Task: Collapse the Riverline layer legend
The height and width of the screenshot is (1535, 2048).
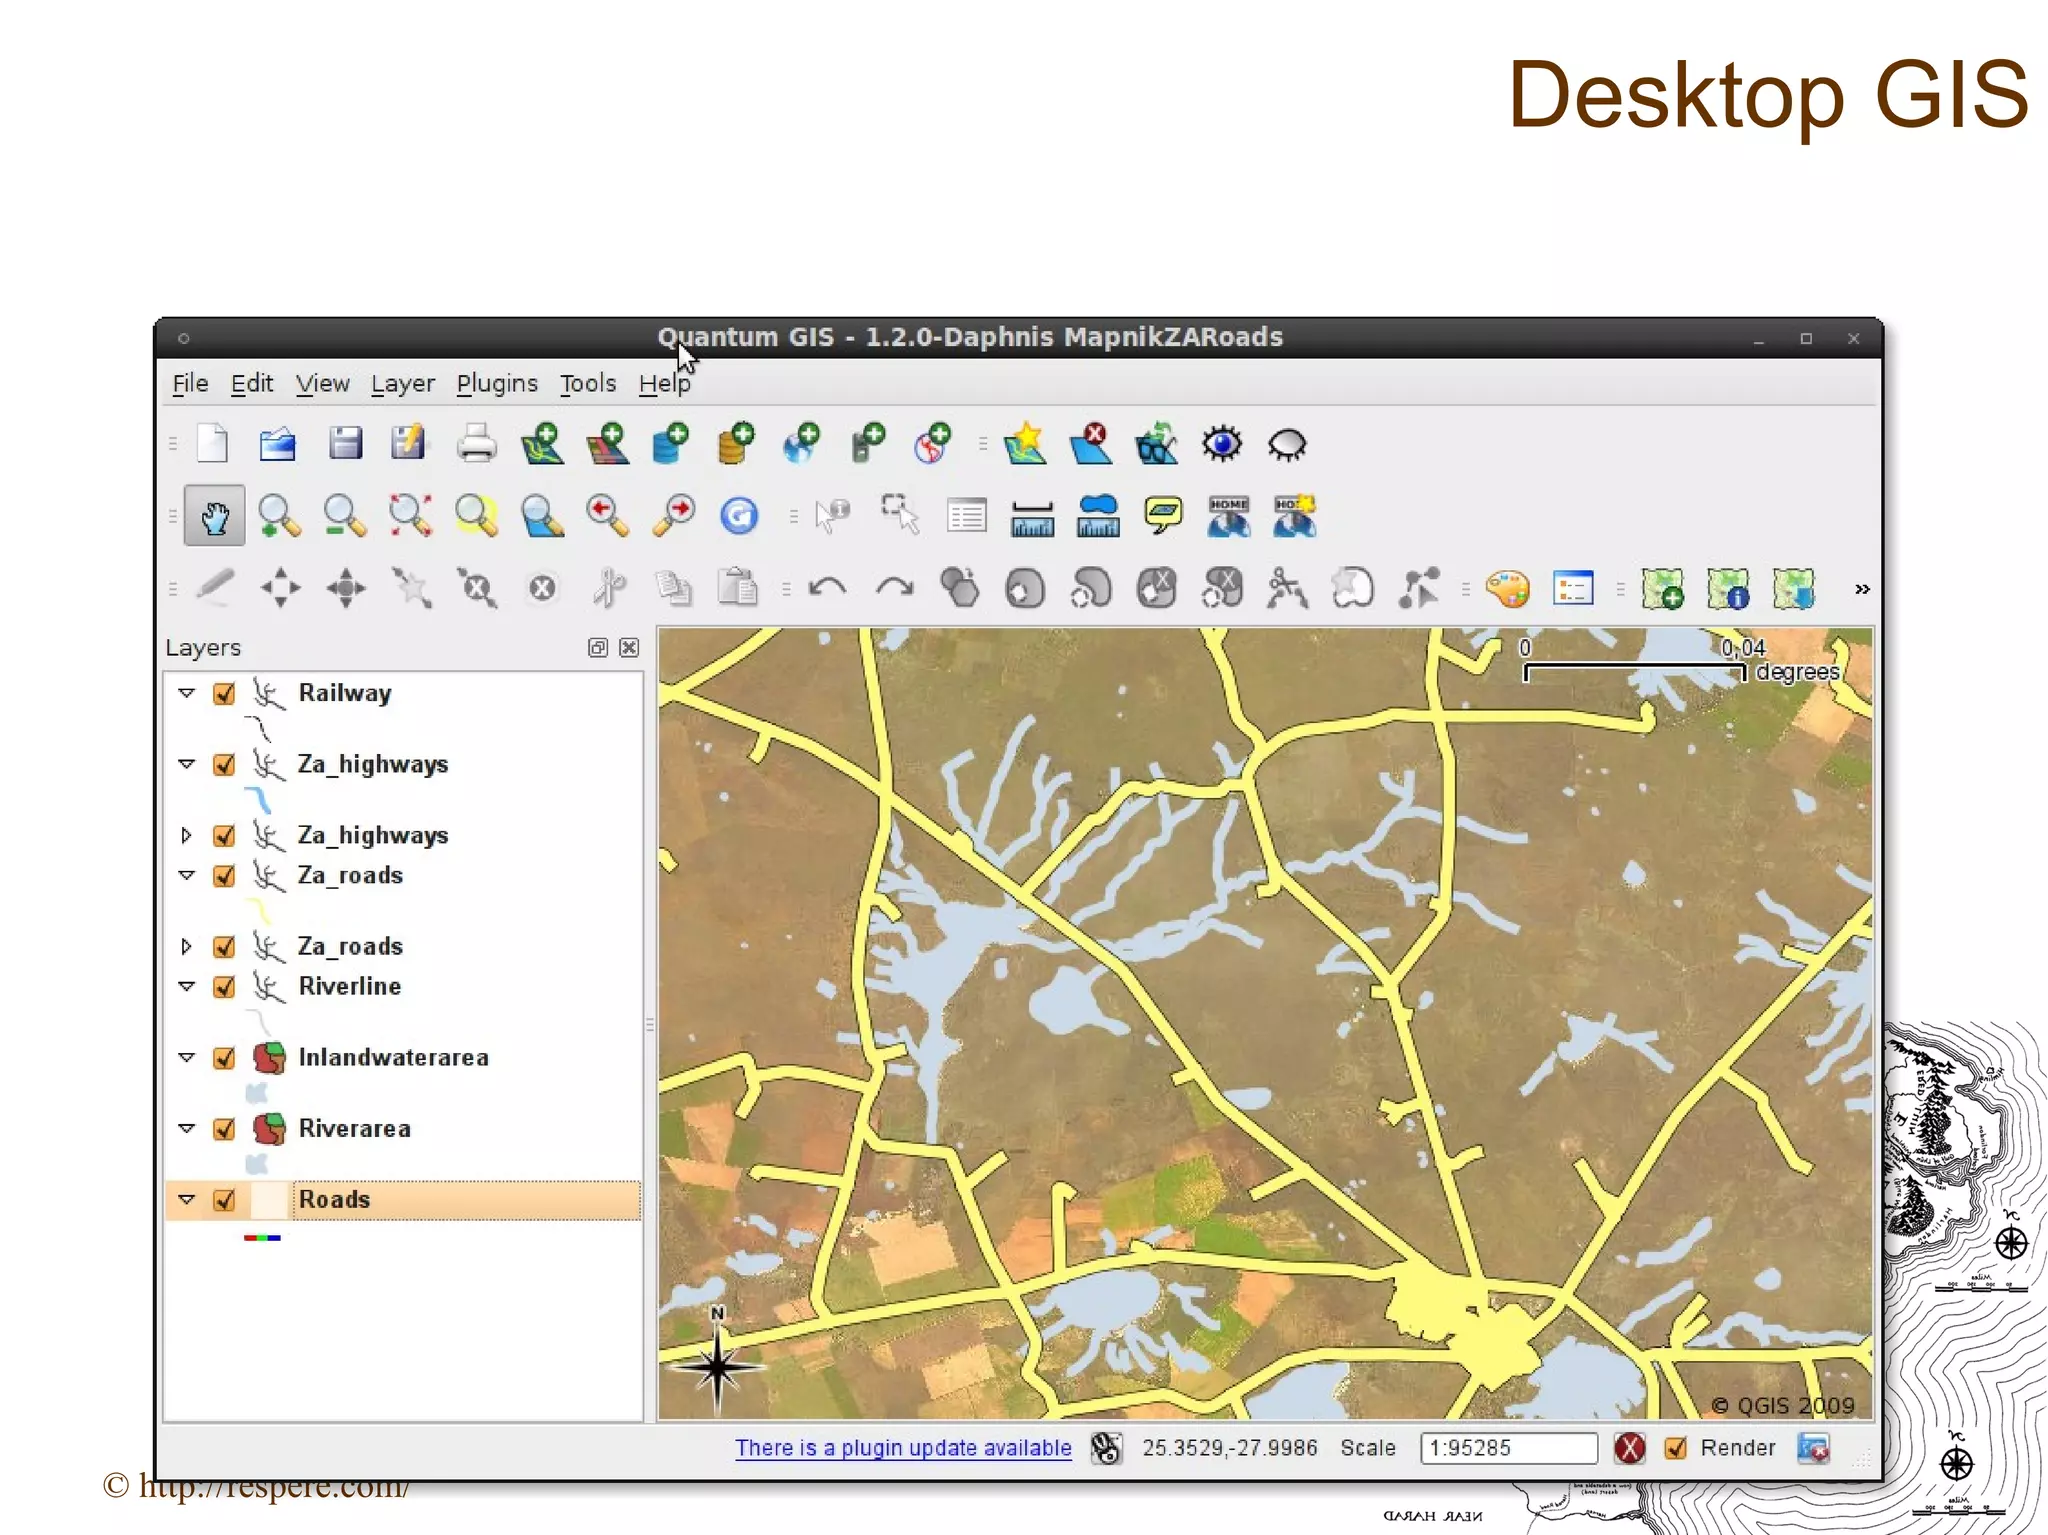Action: pyautogui.click(x=186, y=985)
